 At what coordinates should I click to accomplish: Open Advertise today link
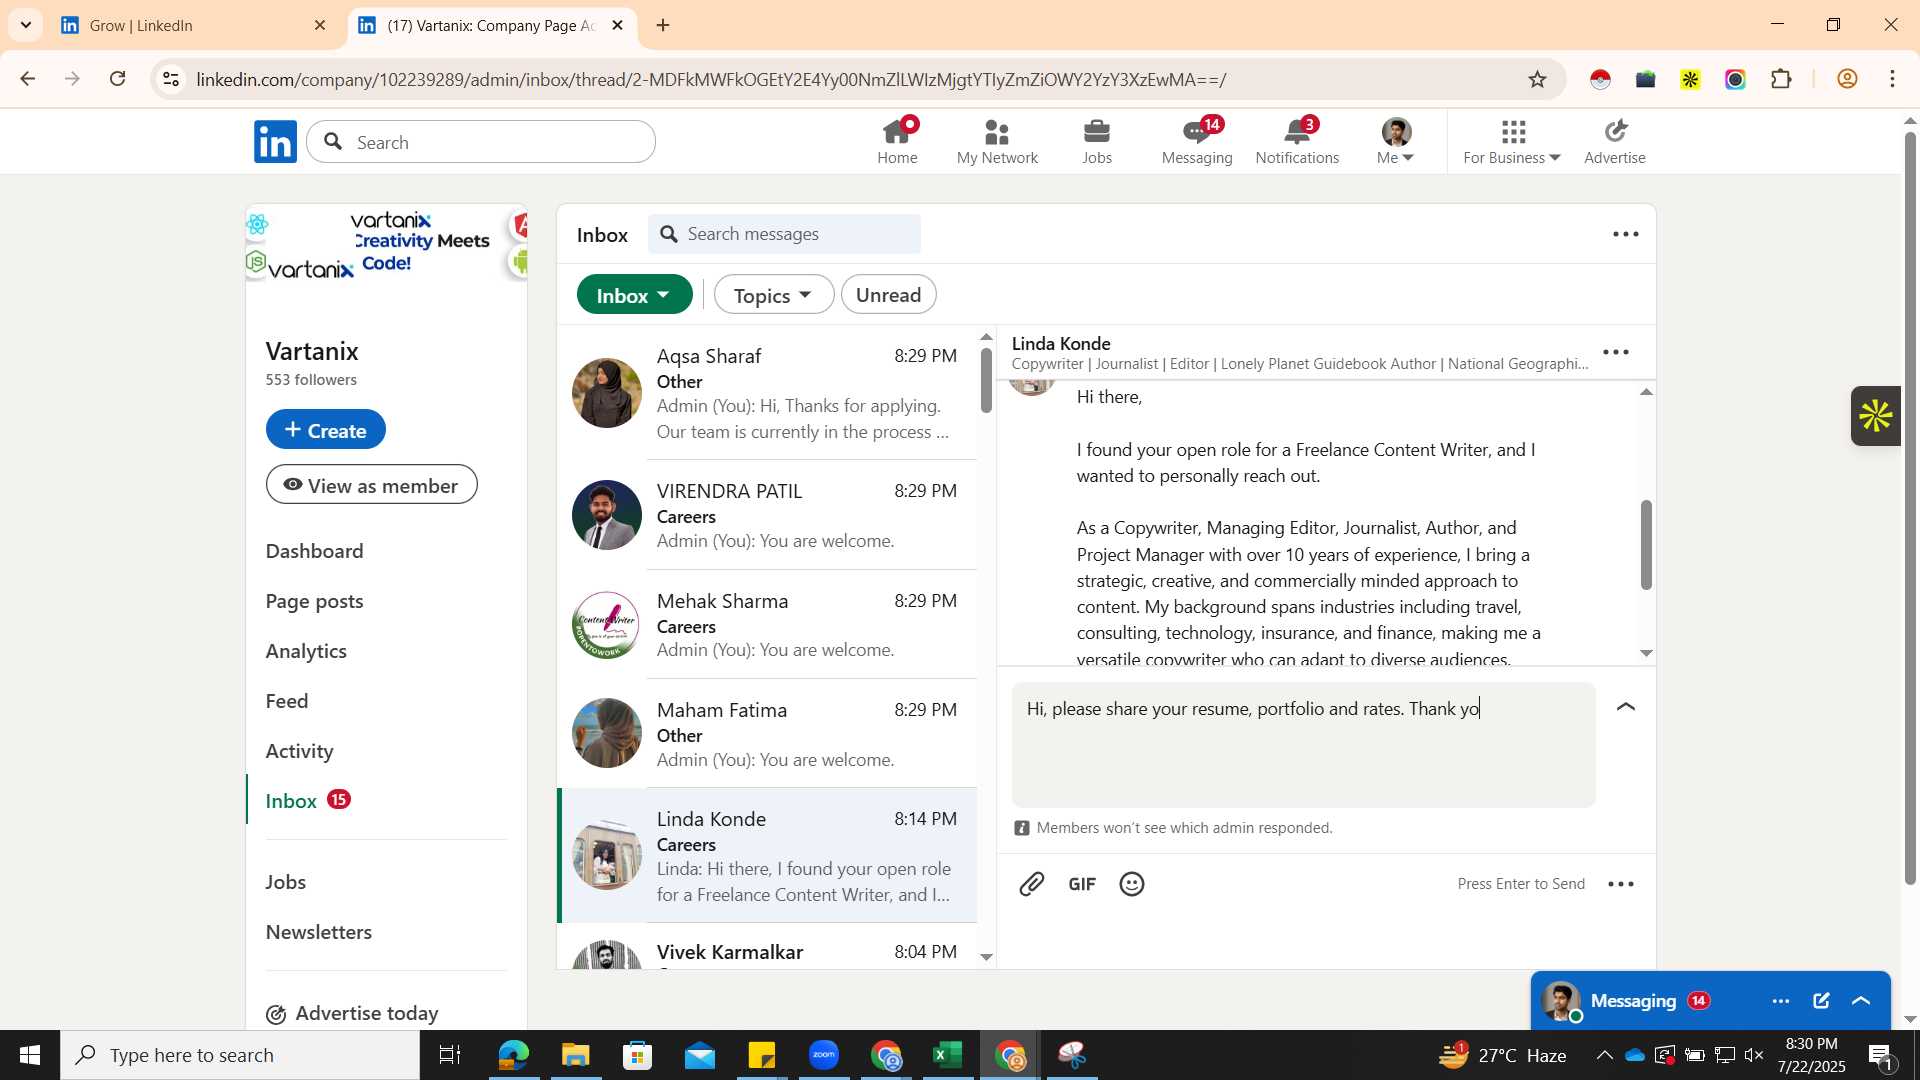click(352, 1013)
